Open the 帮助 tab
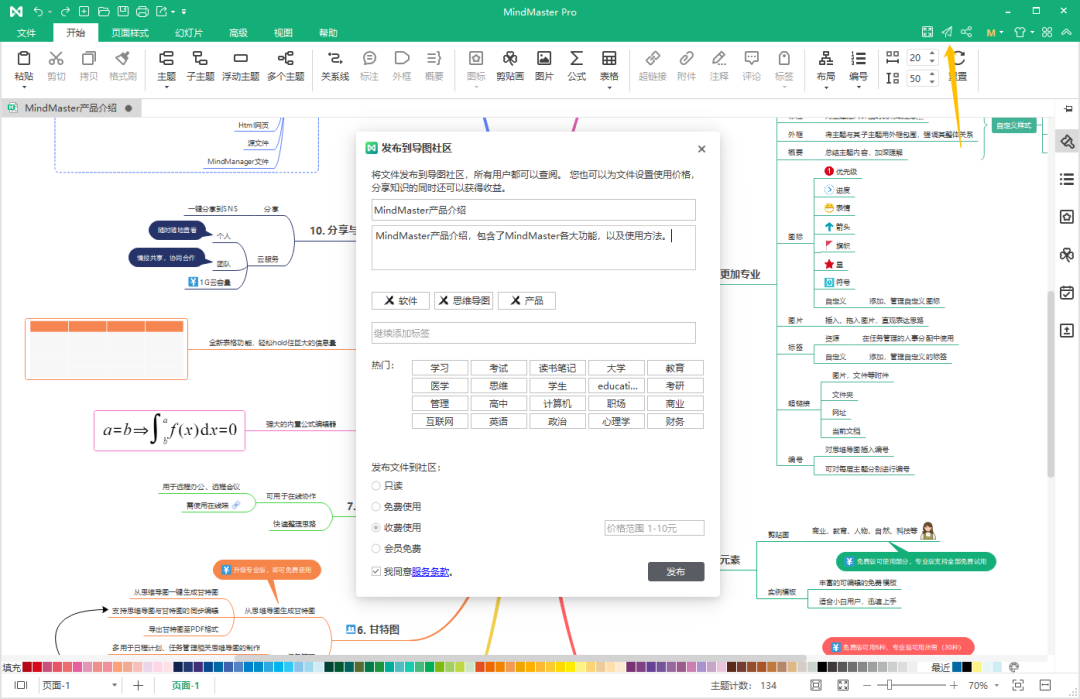Screen dimensions: 1080x699 pyautogui.click(x=328, y=32)
